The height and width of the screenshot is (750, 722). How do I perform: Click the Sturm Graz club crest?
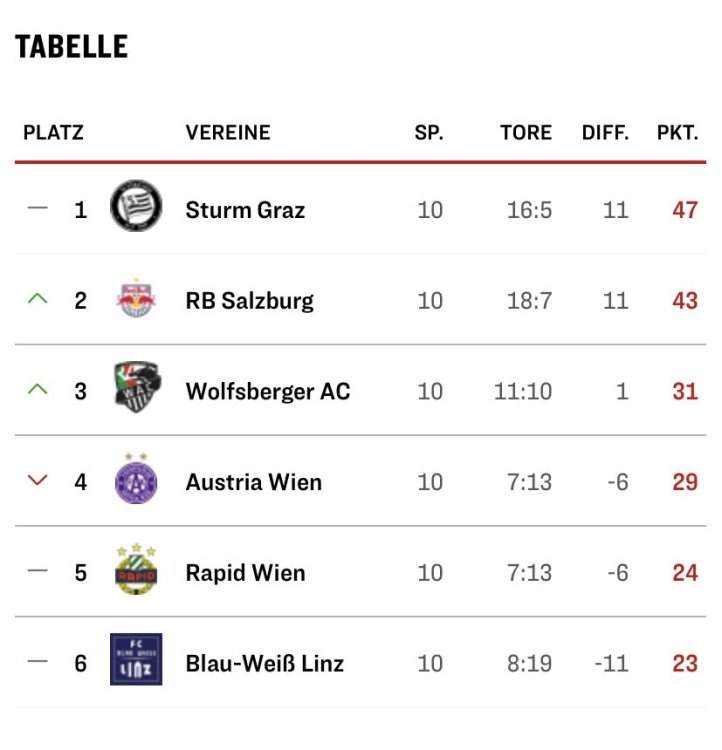[x=136, y=206]
